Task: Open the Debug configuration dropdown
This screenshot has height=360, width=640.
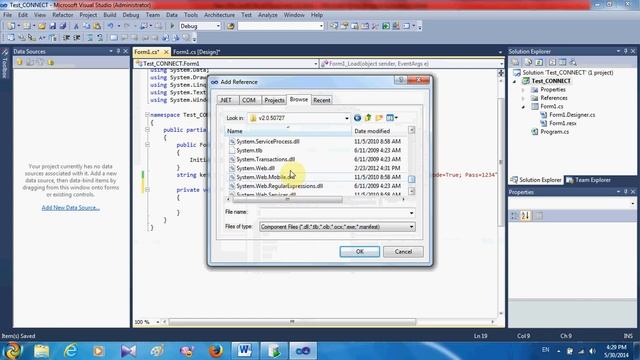Action: coord(218,26)
